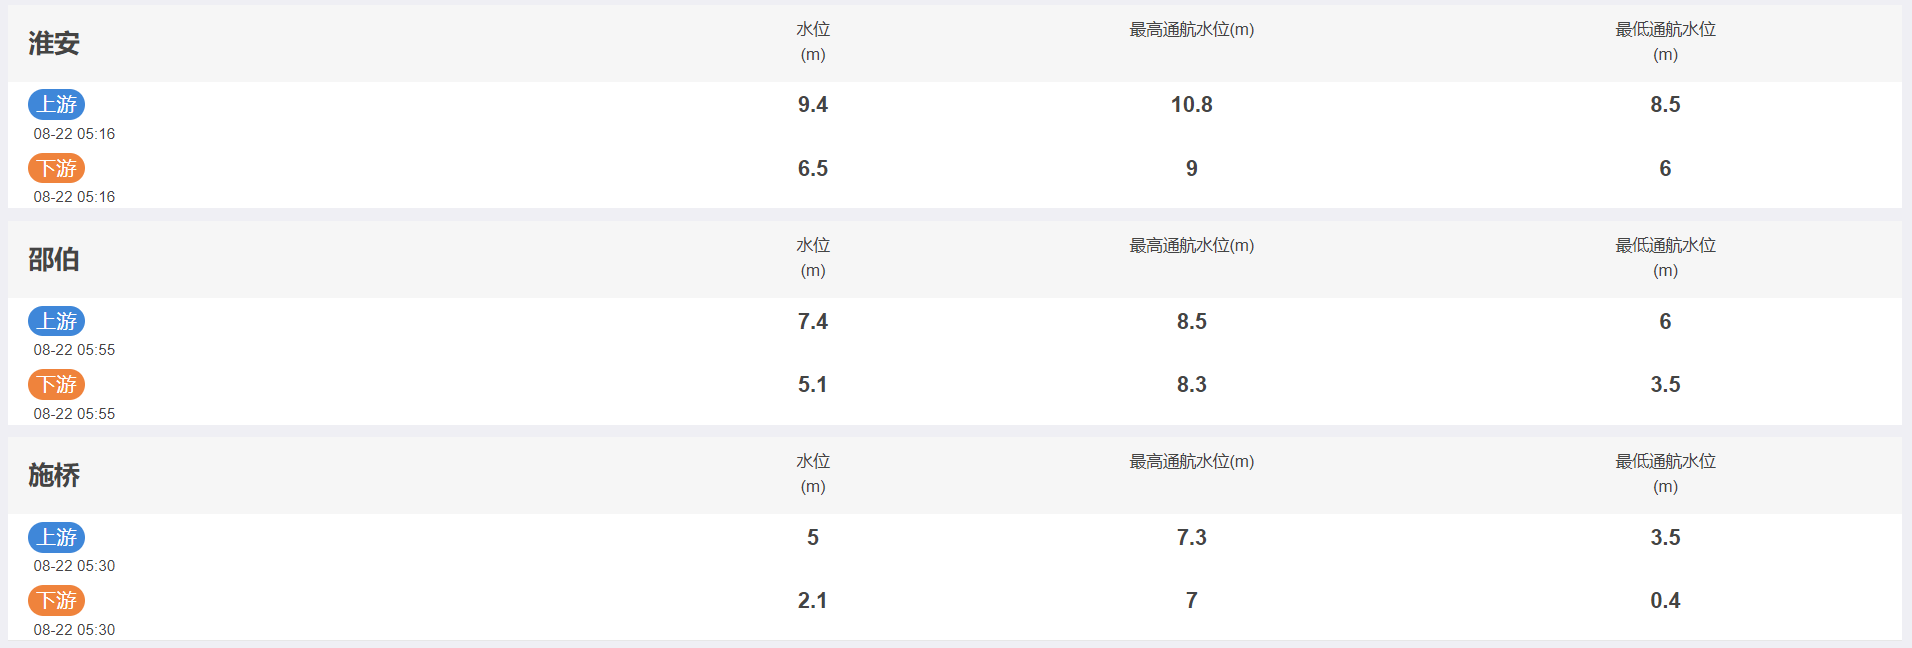The width and height of the screenshot is (1912, 648).
Task: Click 邵伯 upstream timestamp 08-22 05:55
Action: 74,350
